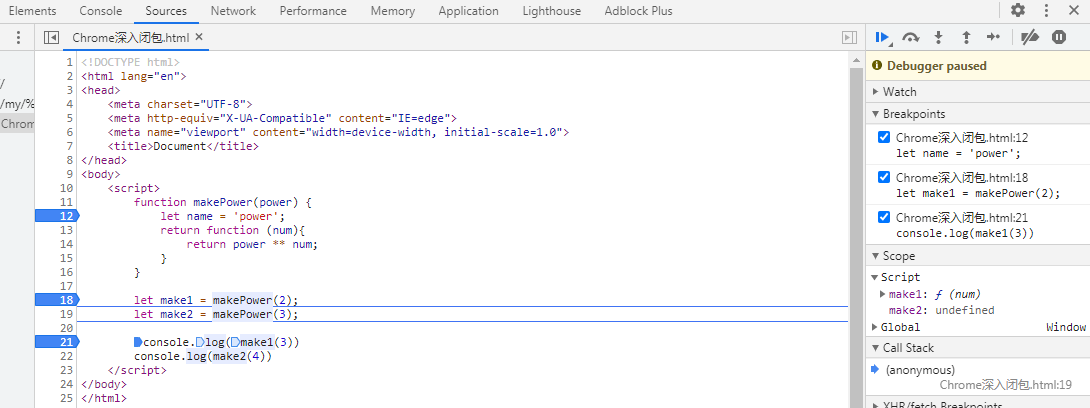Click the Step debugger button

click(993, 38)
